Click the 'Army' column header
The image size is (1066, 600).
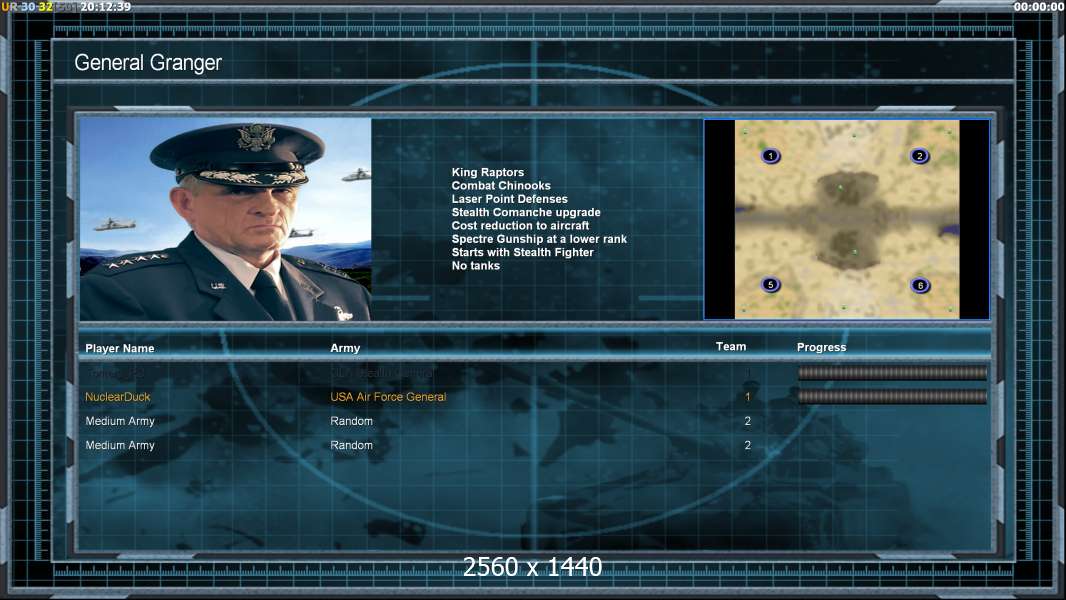[x=345, y=348]
